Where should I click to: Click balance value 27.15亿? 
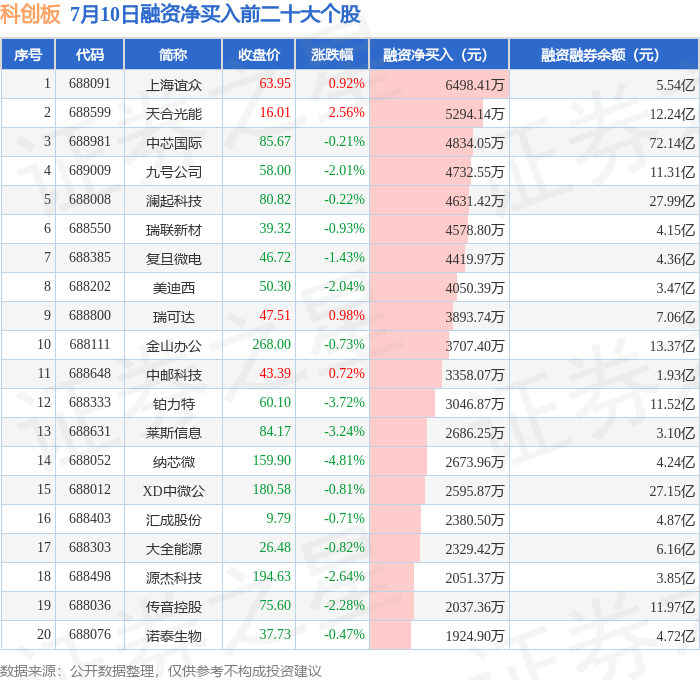(672, 491)
